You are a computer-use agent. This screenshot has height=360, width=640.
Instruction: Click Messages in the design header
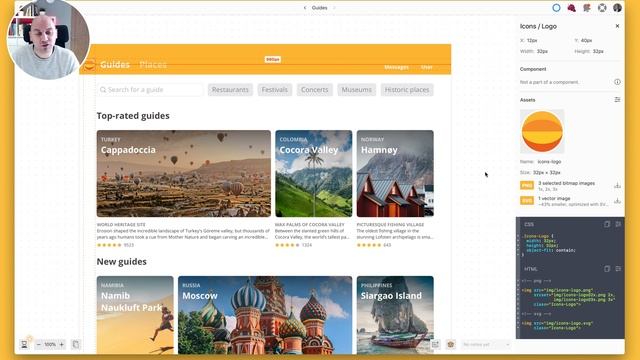396,67
